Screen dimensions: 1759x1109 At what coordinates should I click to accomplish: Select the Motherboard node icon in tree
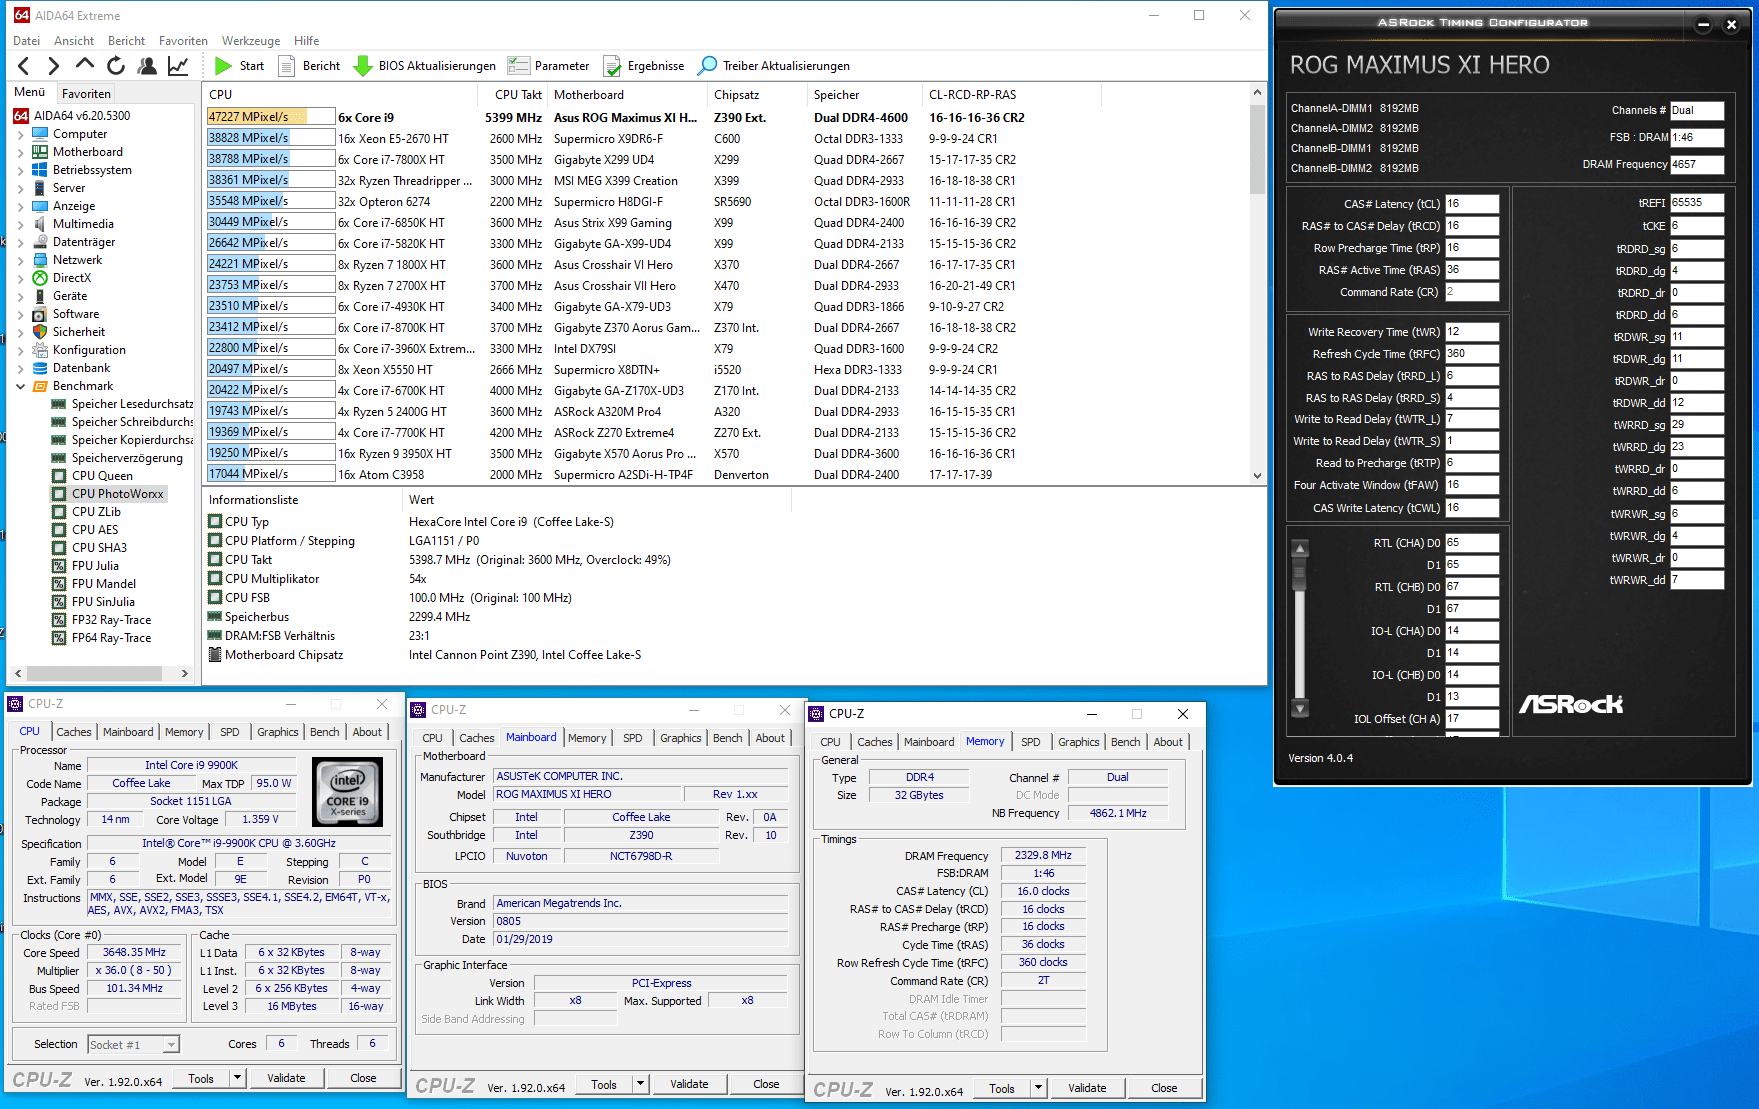pos(40,152)
